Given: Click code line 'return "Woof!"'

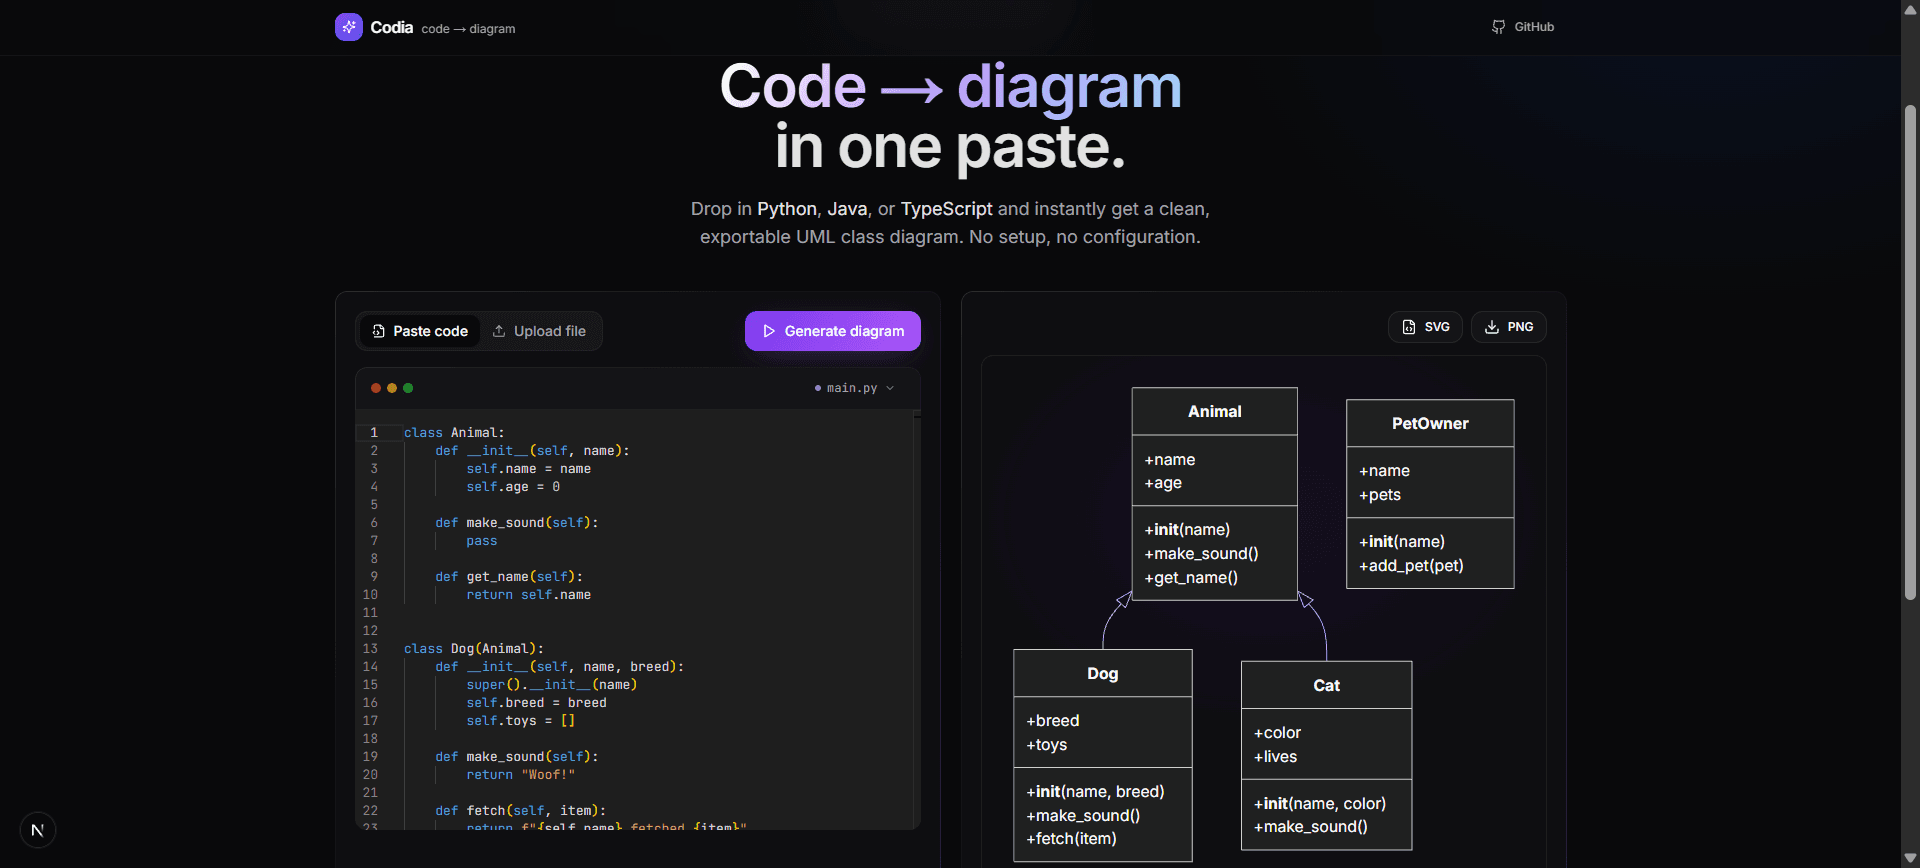Looking at the screenshot, I should click(520, 775).
